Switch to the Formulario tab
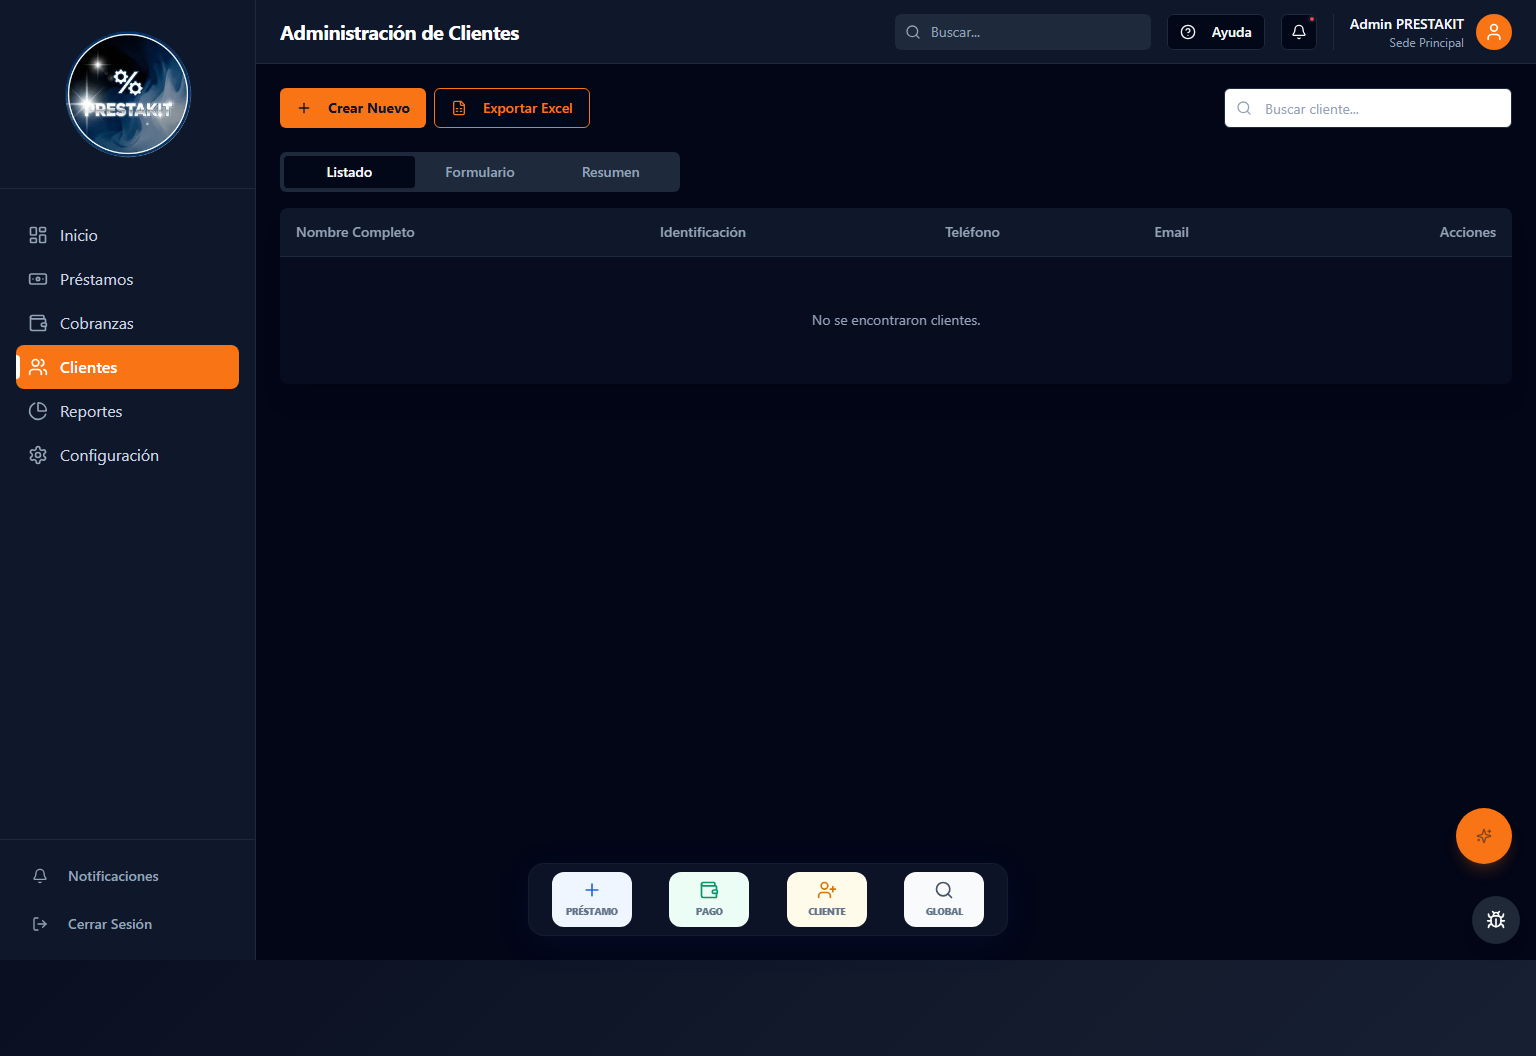This screenshot has width=1536, height=1056. tap(480, 172)
